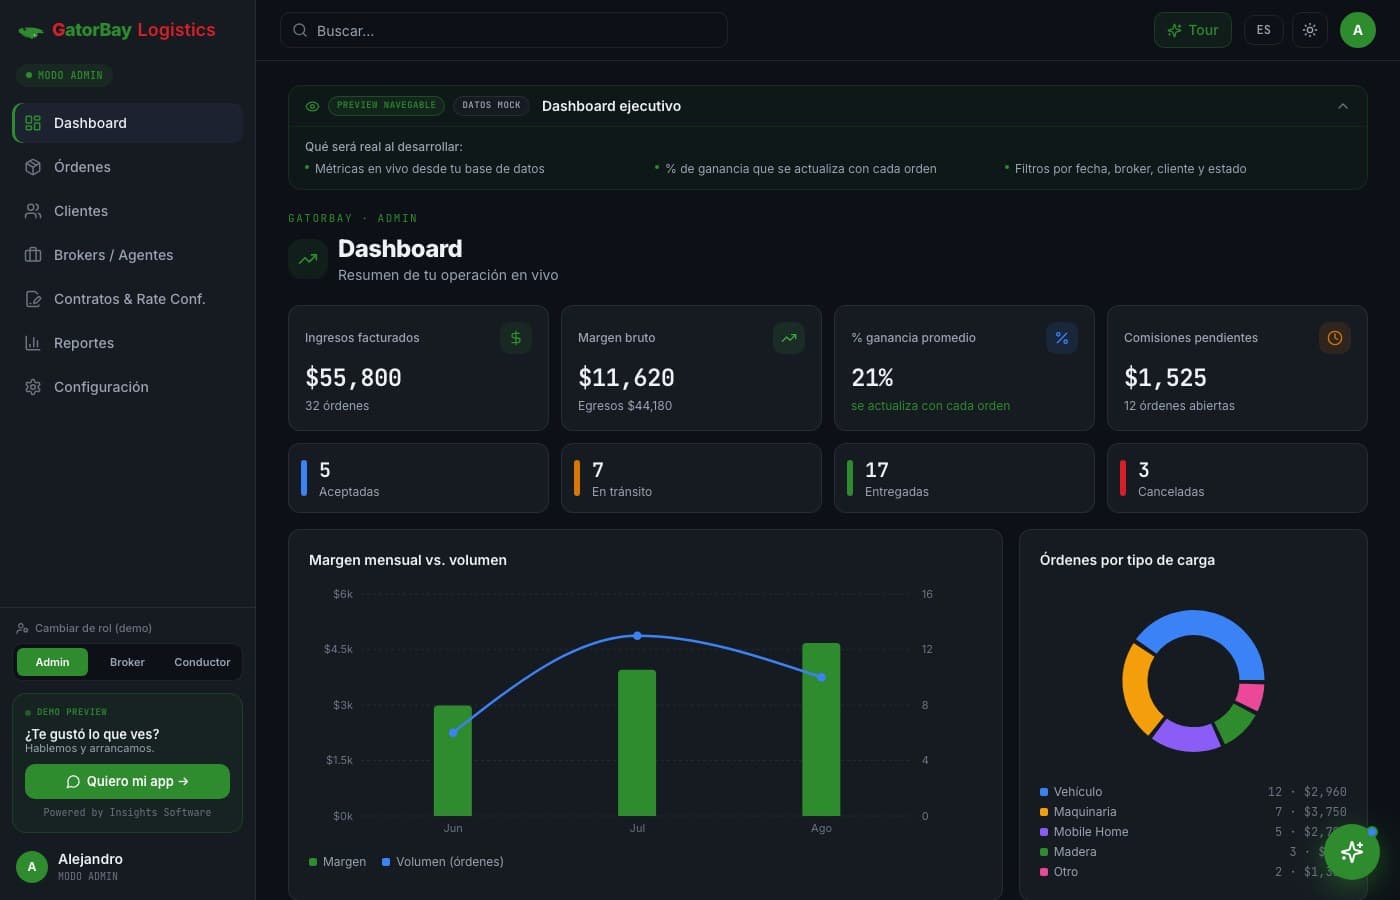The image size is (1400, 900).
Task: Navigate to Contratos & Rate Conf.
Action: click(128, 299)
